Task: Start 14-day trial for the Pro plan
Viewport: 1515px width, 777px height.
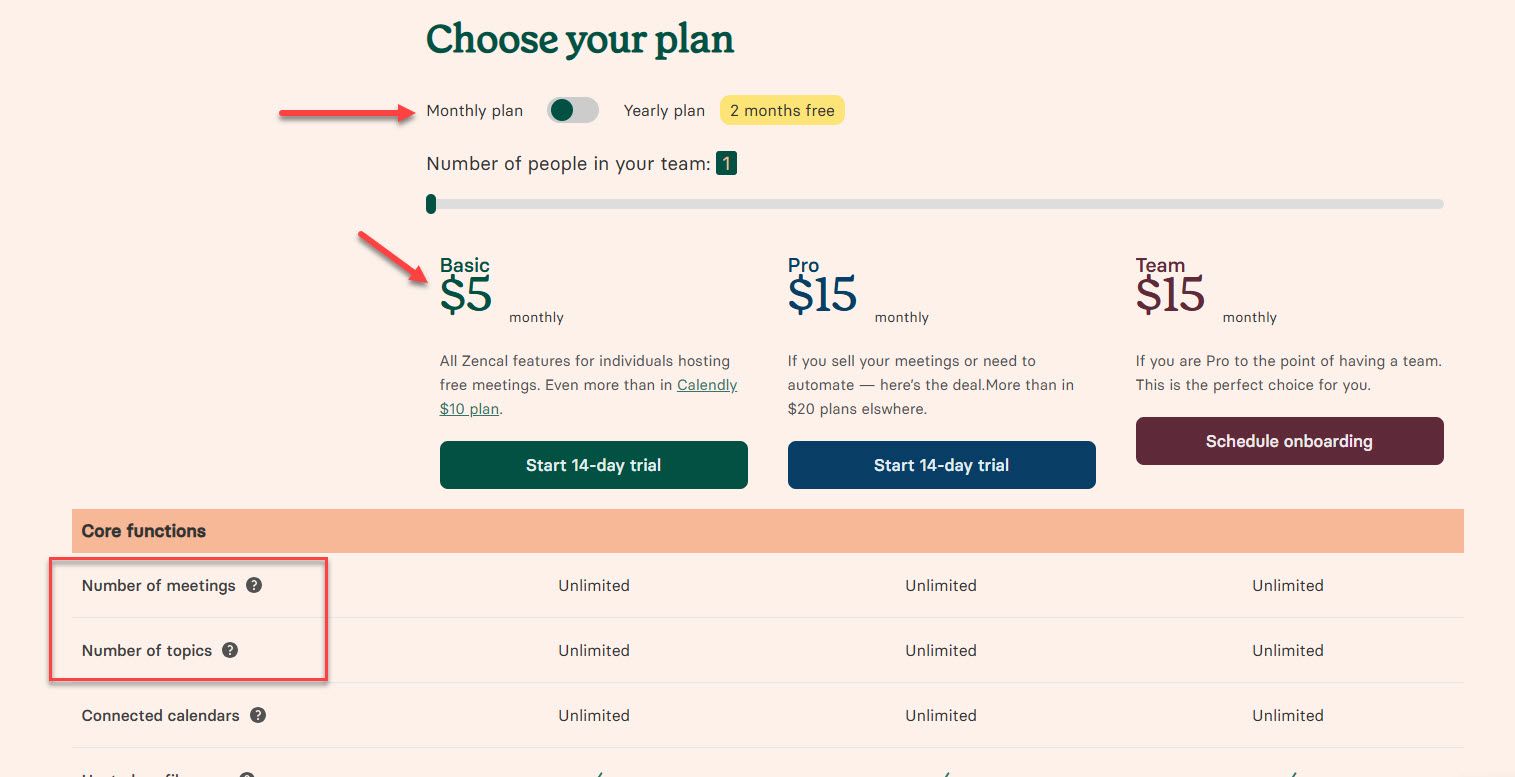Action: tap(941, 464)
